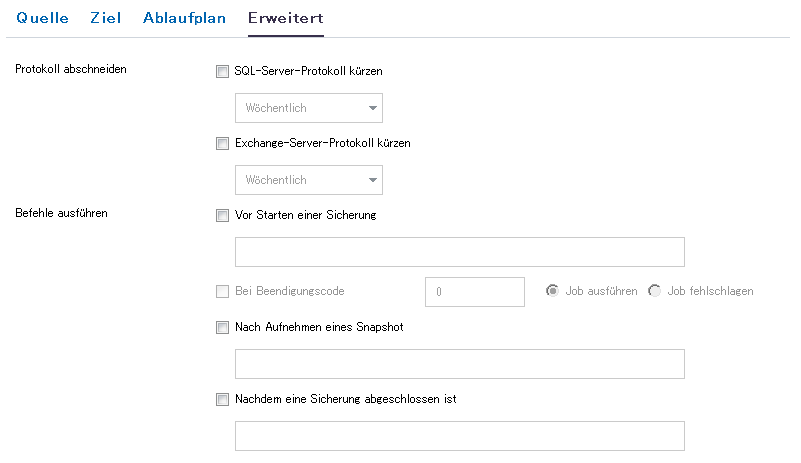Go to the Ablaufplan tab
Image resolution: width=801 pixels, height=463 pixels.
184,18
